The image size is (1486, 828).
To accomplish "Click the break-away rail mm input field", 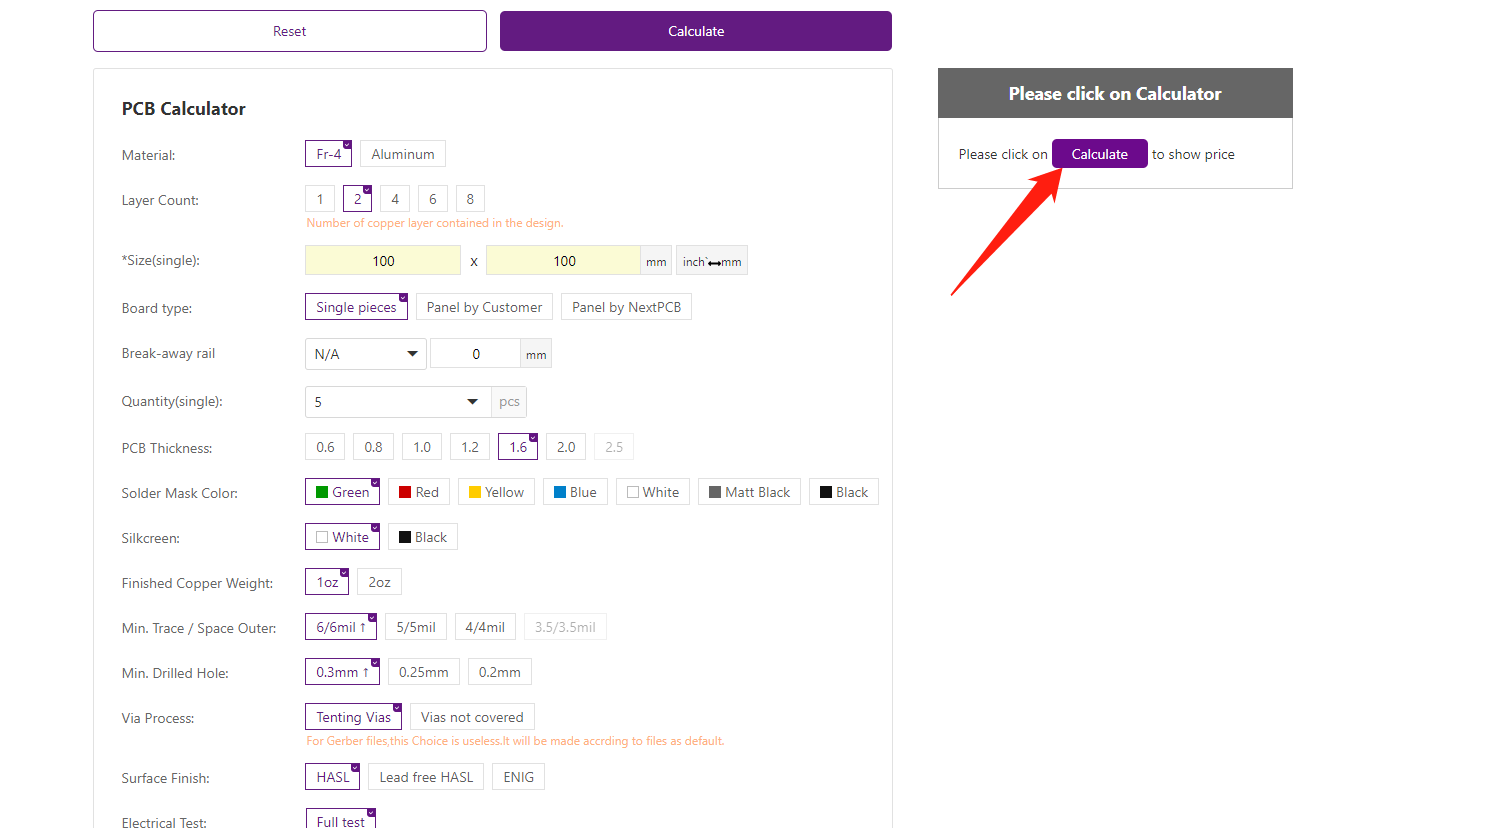I will [x=476, y=354].
